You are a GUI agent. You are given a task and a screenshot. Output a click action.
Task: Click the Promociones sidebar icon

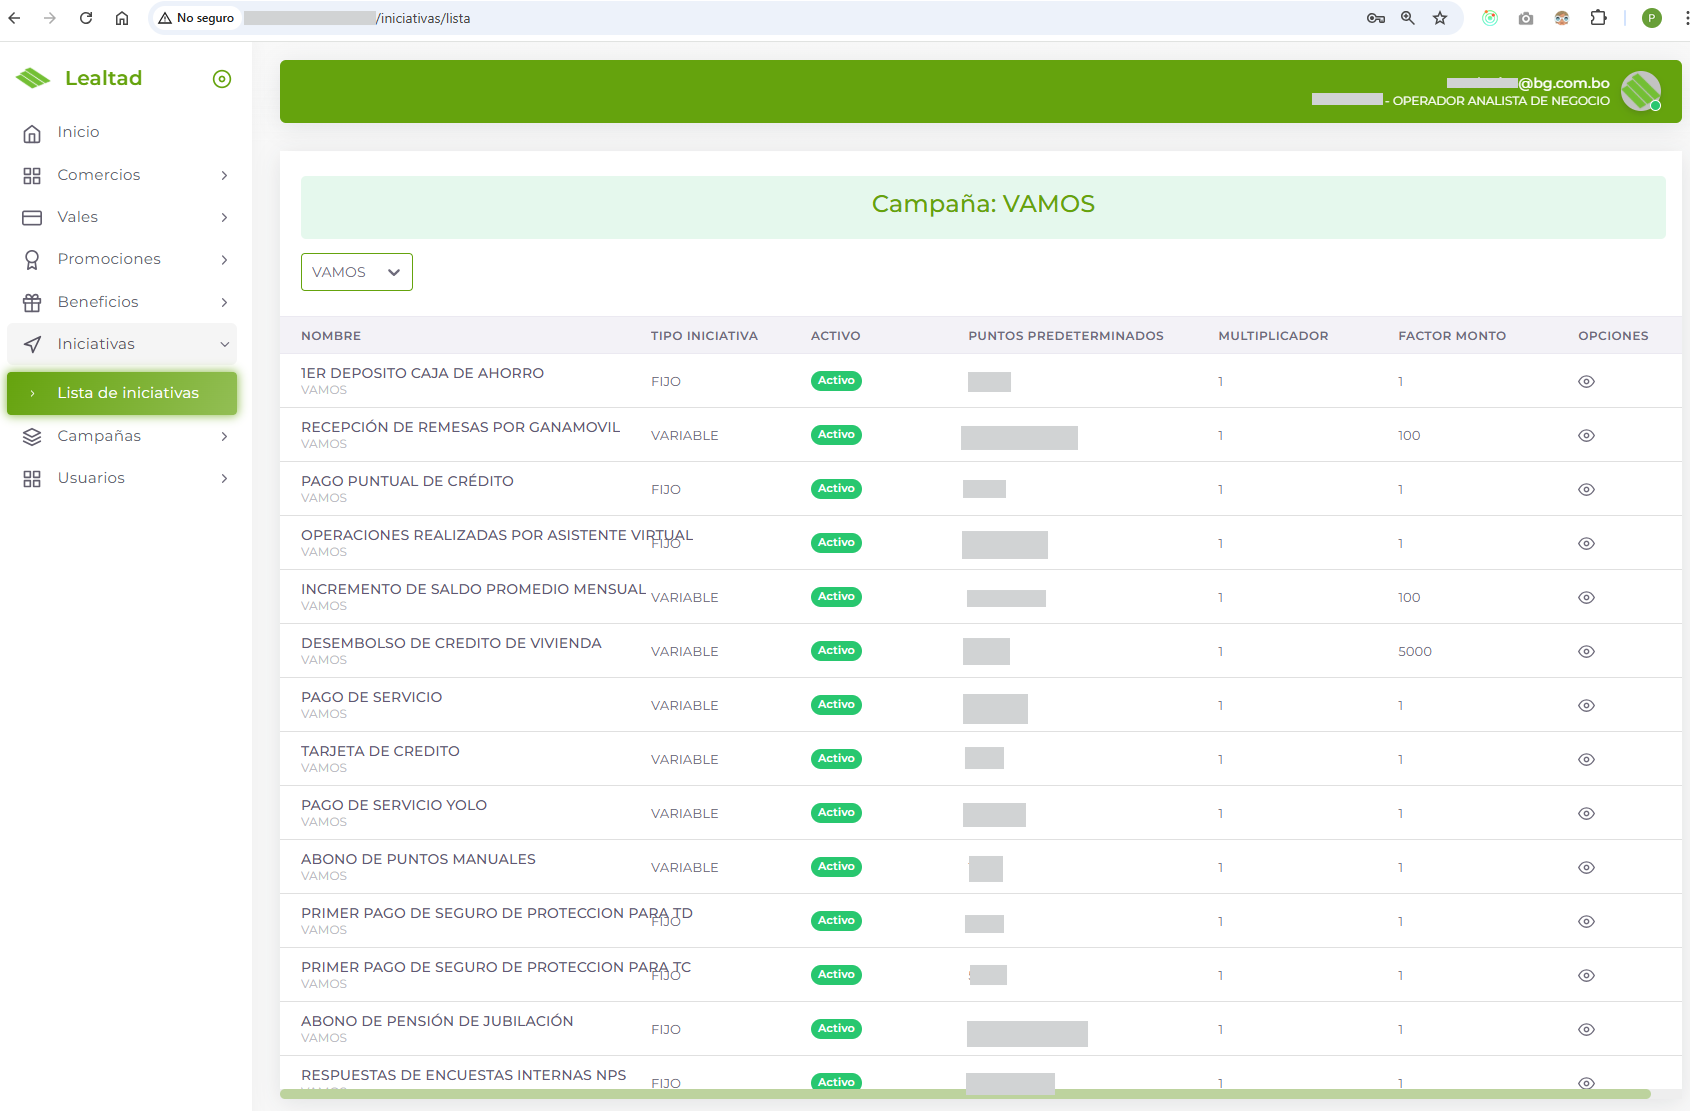[x=31, y=259]
